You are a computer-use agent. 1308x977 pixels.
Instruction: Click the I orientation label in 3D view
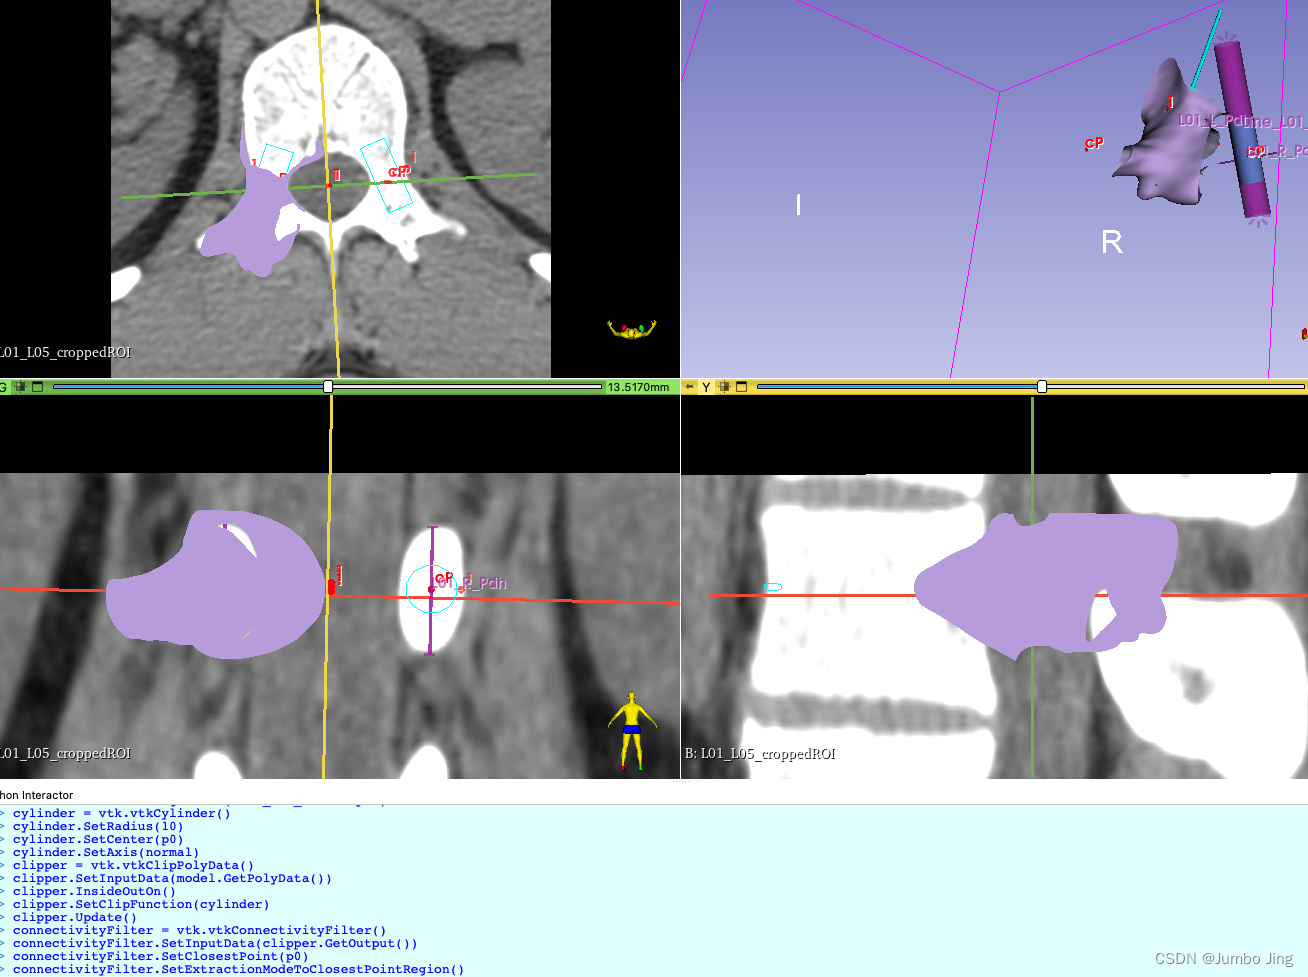point(798,205)
